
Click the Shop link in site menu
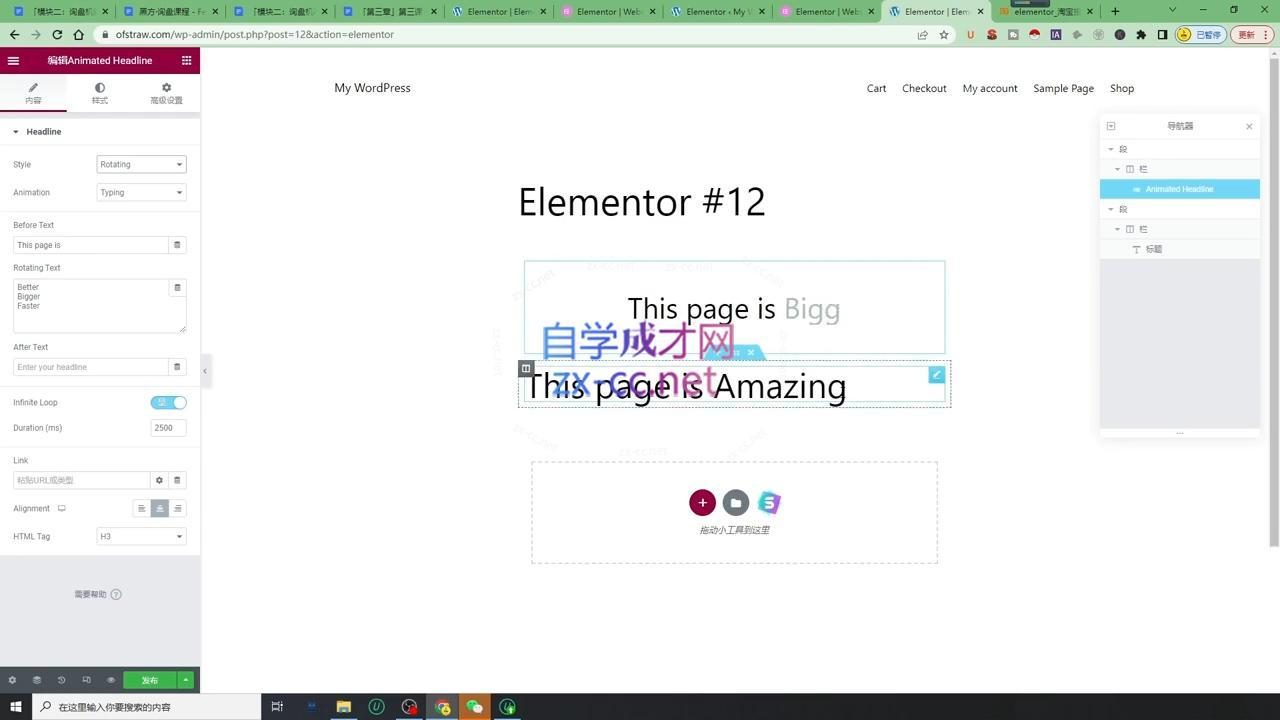point(1121,89)
